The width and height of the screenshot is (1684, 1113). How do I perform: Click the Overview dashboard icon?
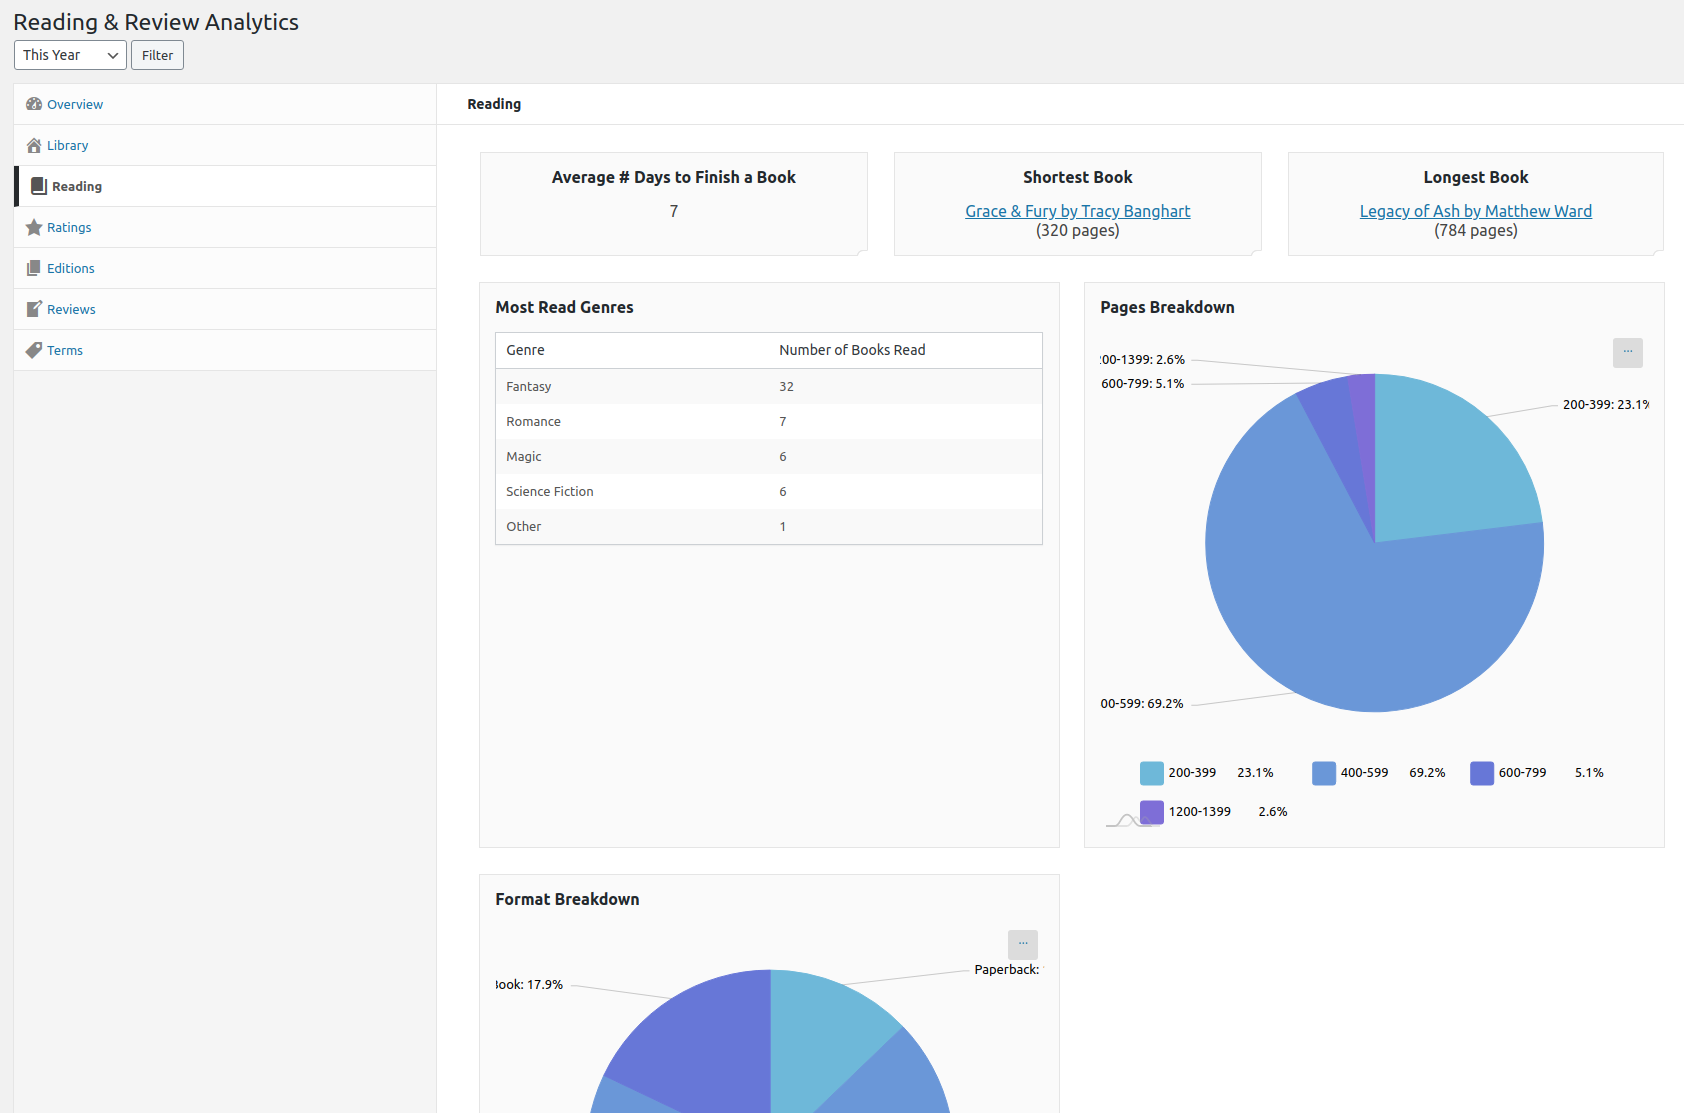[x=34, y=104]
